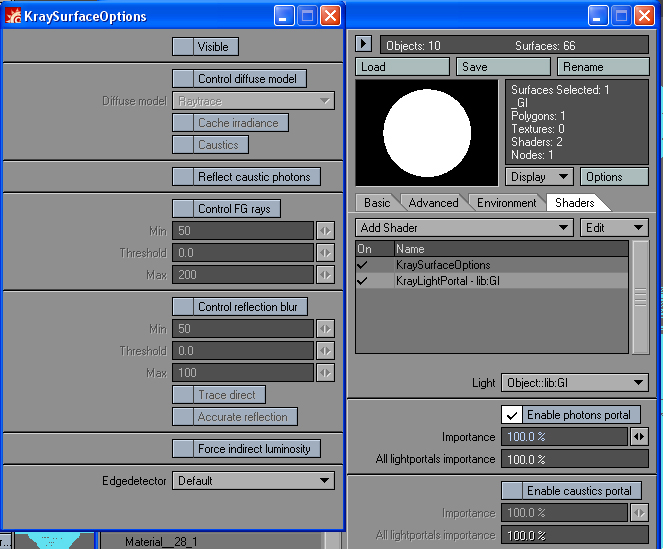Click the Max stepper arrows under Control reflection blur

click(325, 373)
